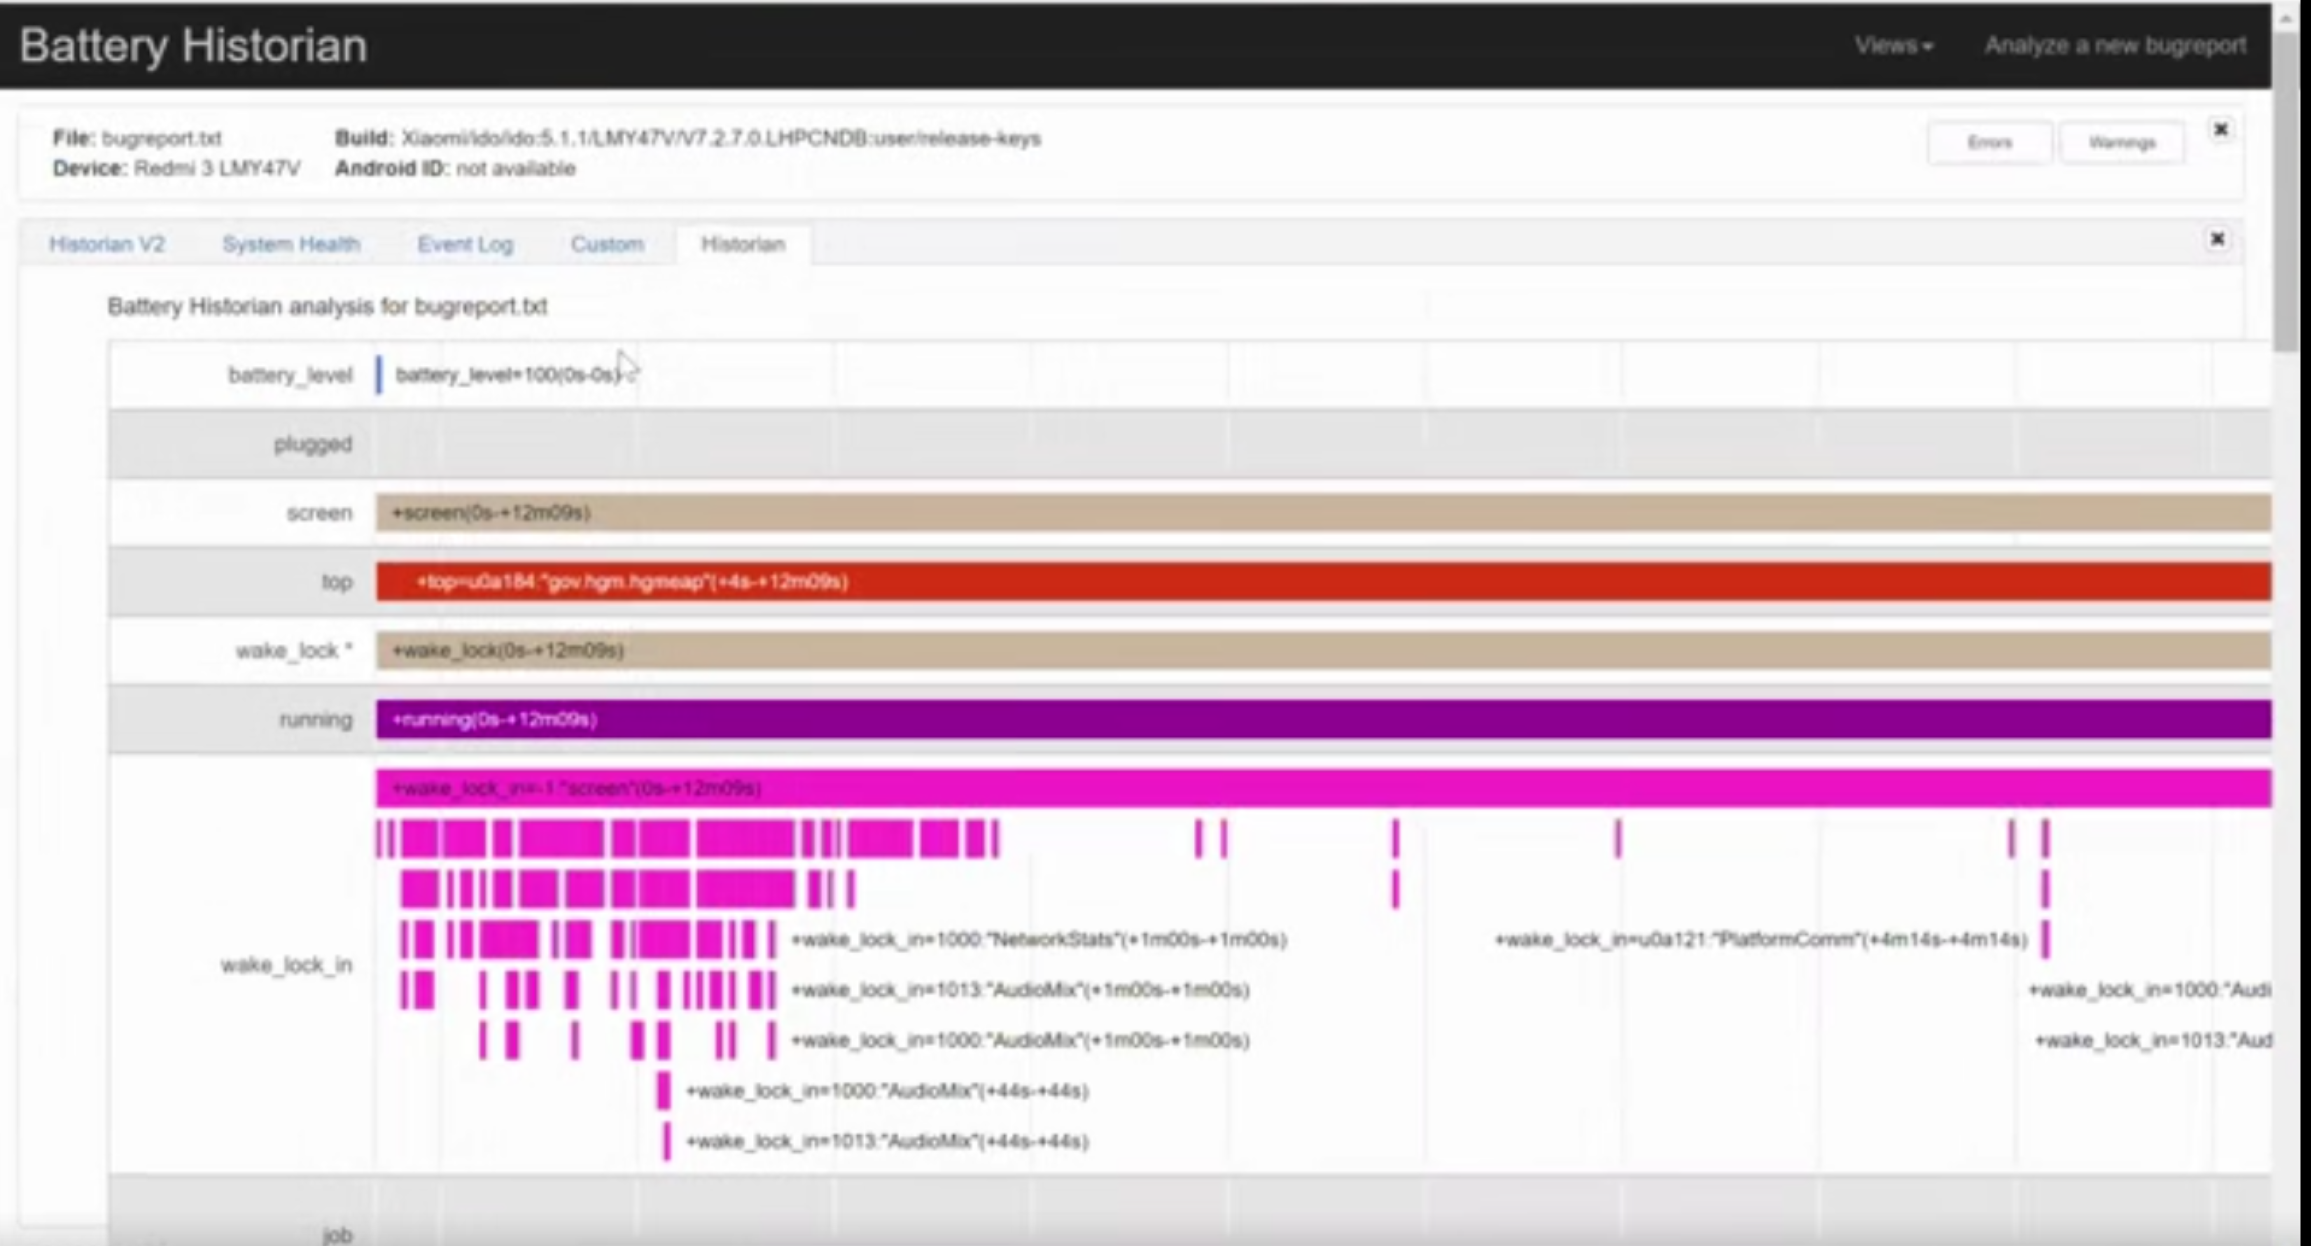Click the blue battery_level marker
This screenshot has width=2311, height=1246.
coord(379,375)
